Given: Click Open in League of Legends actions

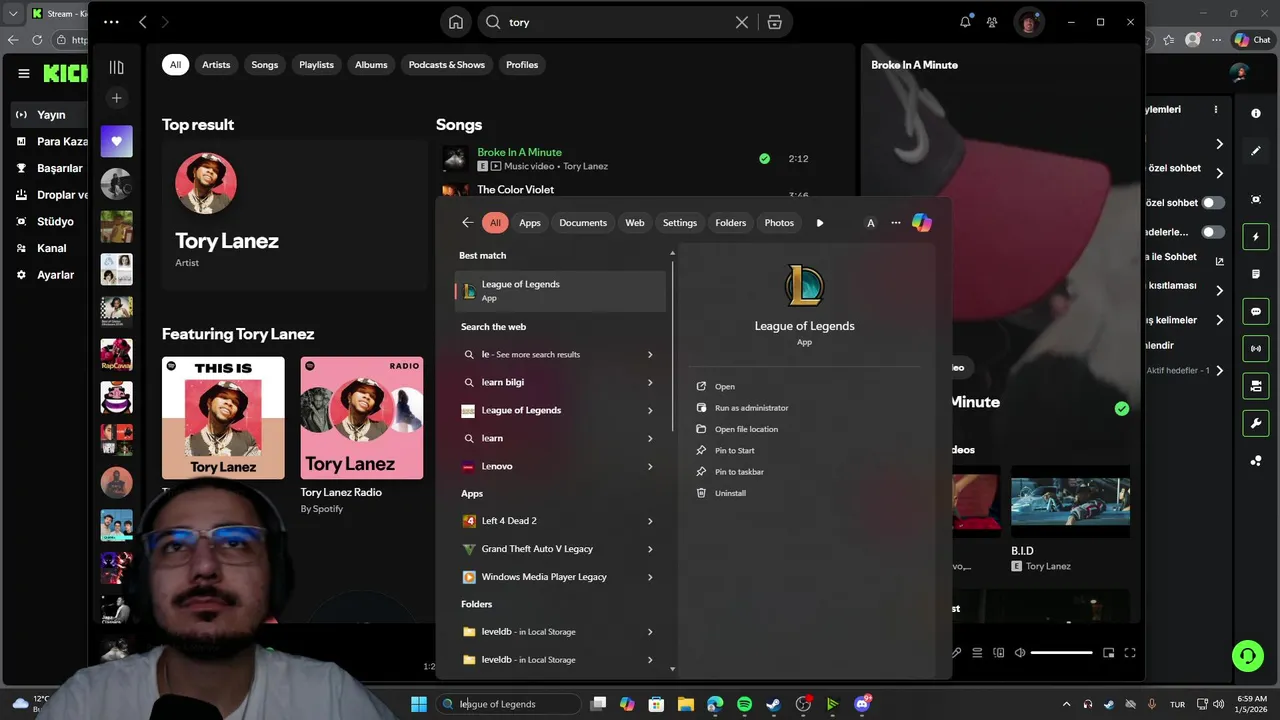Looking at the screenshot, I should [724, 386].
